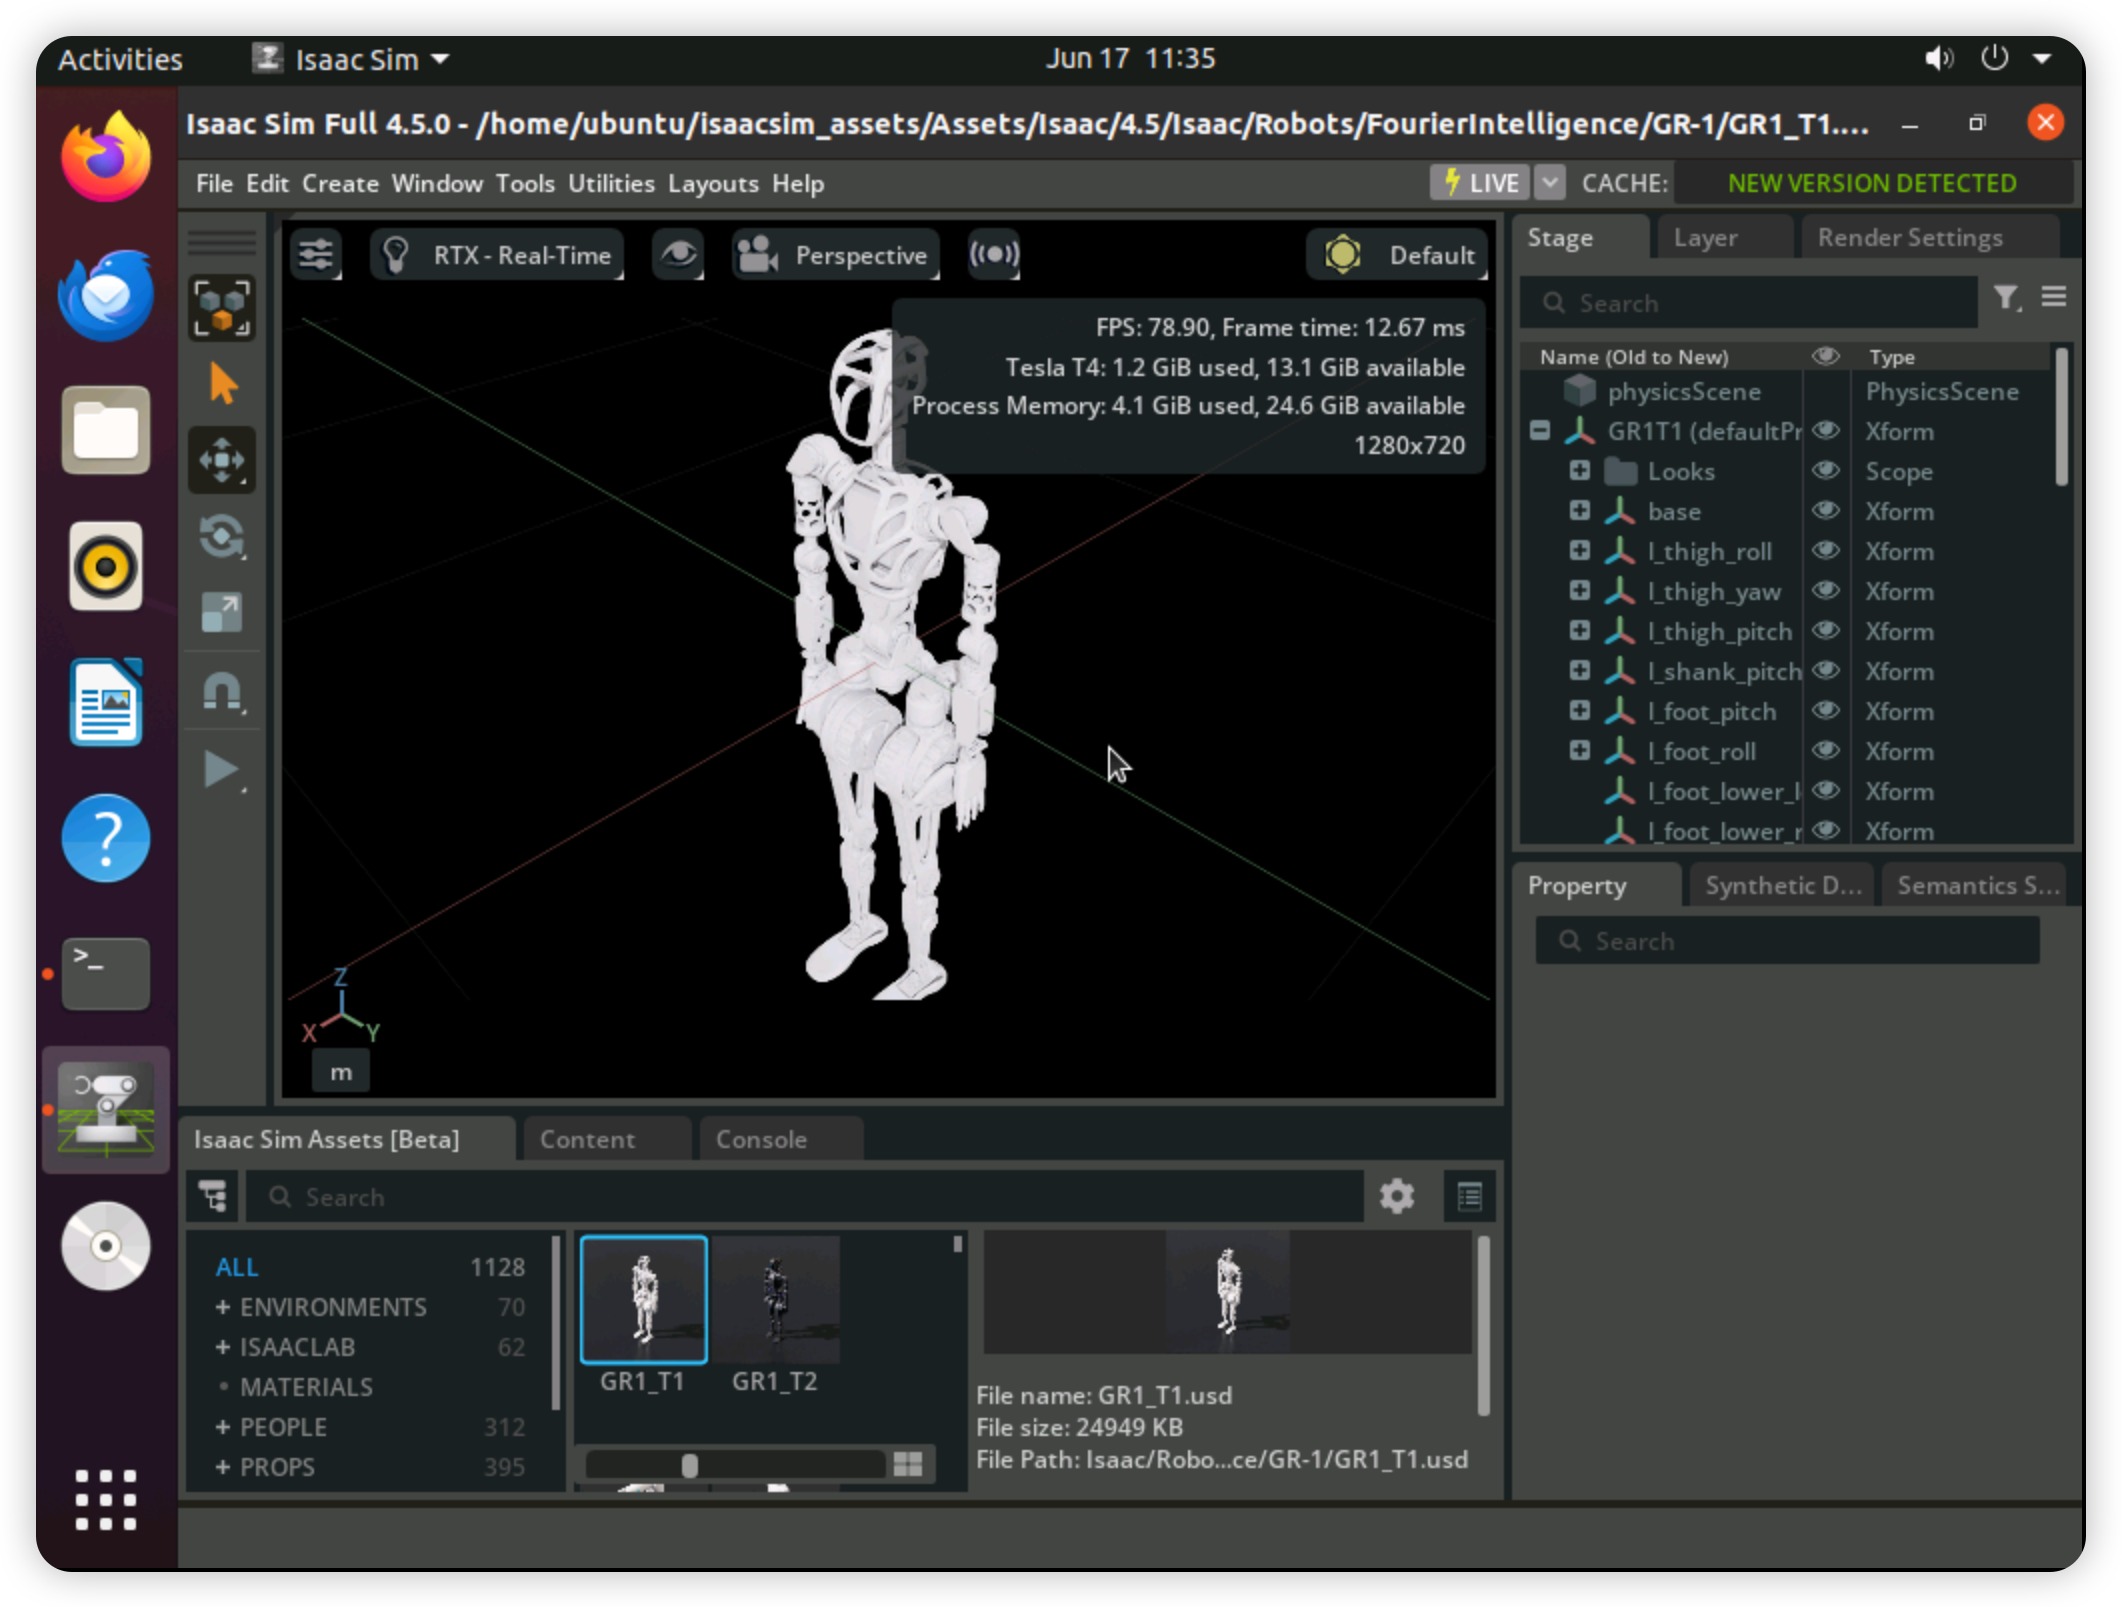Open Firefox from the dock
The image size is (2122, 1607).
coord(106,157)
